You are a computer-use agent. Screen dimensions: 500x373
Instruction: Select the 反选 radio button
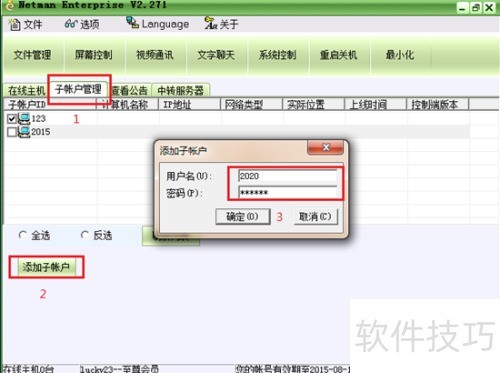coord(84,235)
